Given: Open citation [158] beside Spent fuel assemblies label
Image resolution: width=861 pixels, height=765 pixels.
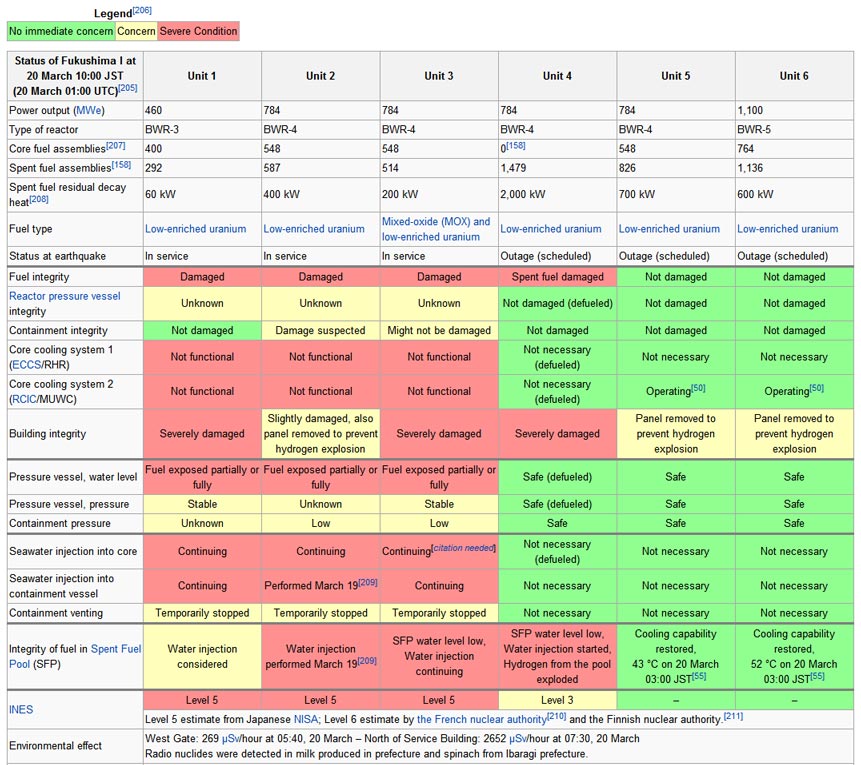Looking at the screenshot, I should pyautogui.click(x=121, y=165).
